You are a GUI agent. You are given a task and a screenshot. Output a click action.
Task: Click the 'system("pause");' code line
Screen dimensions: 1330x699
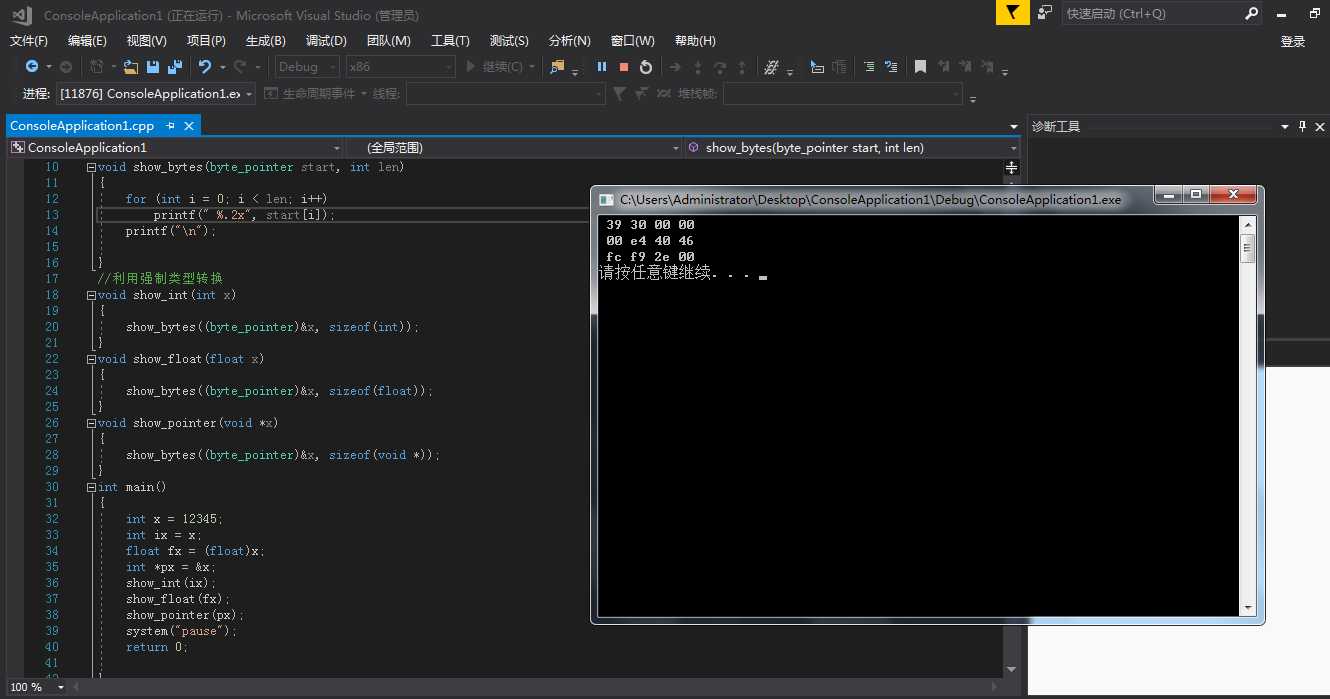(x=182, y=631)
